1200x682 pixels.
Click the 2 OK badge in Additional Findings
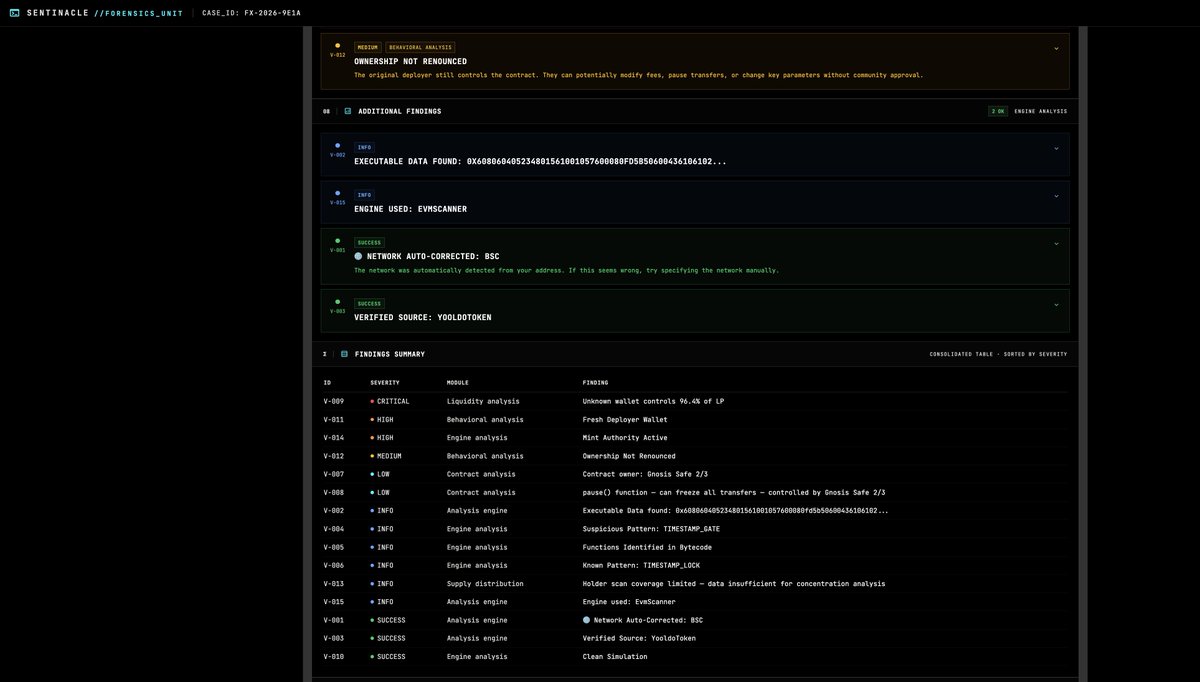click(998, 111)
